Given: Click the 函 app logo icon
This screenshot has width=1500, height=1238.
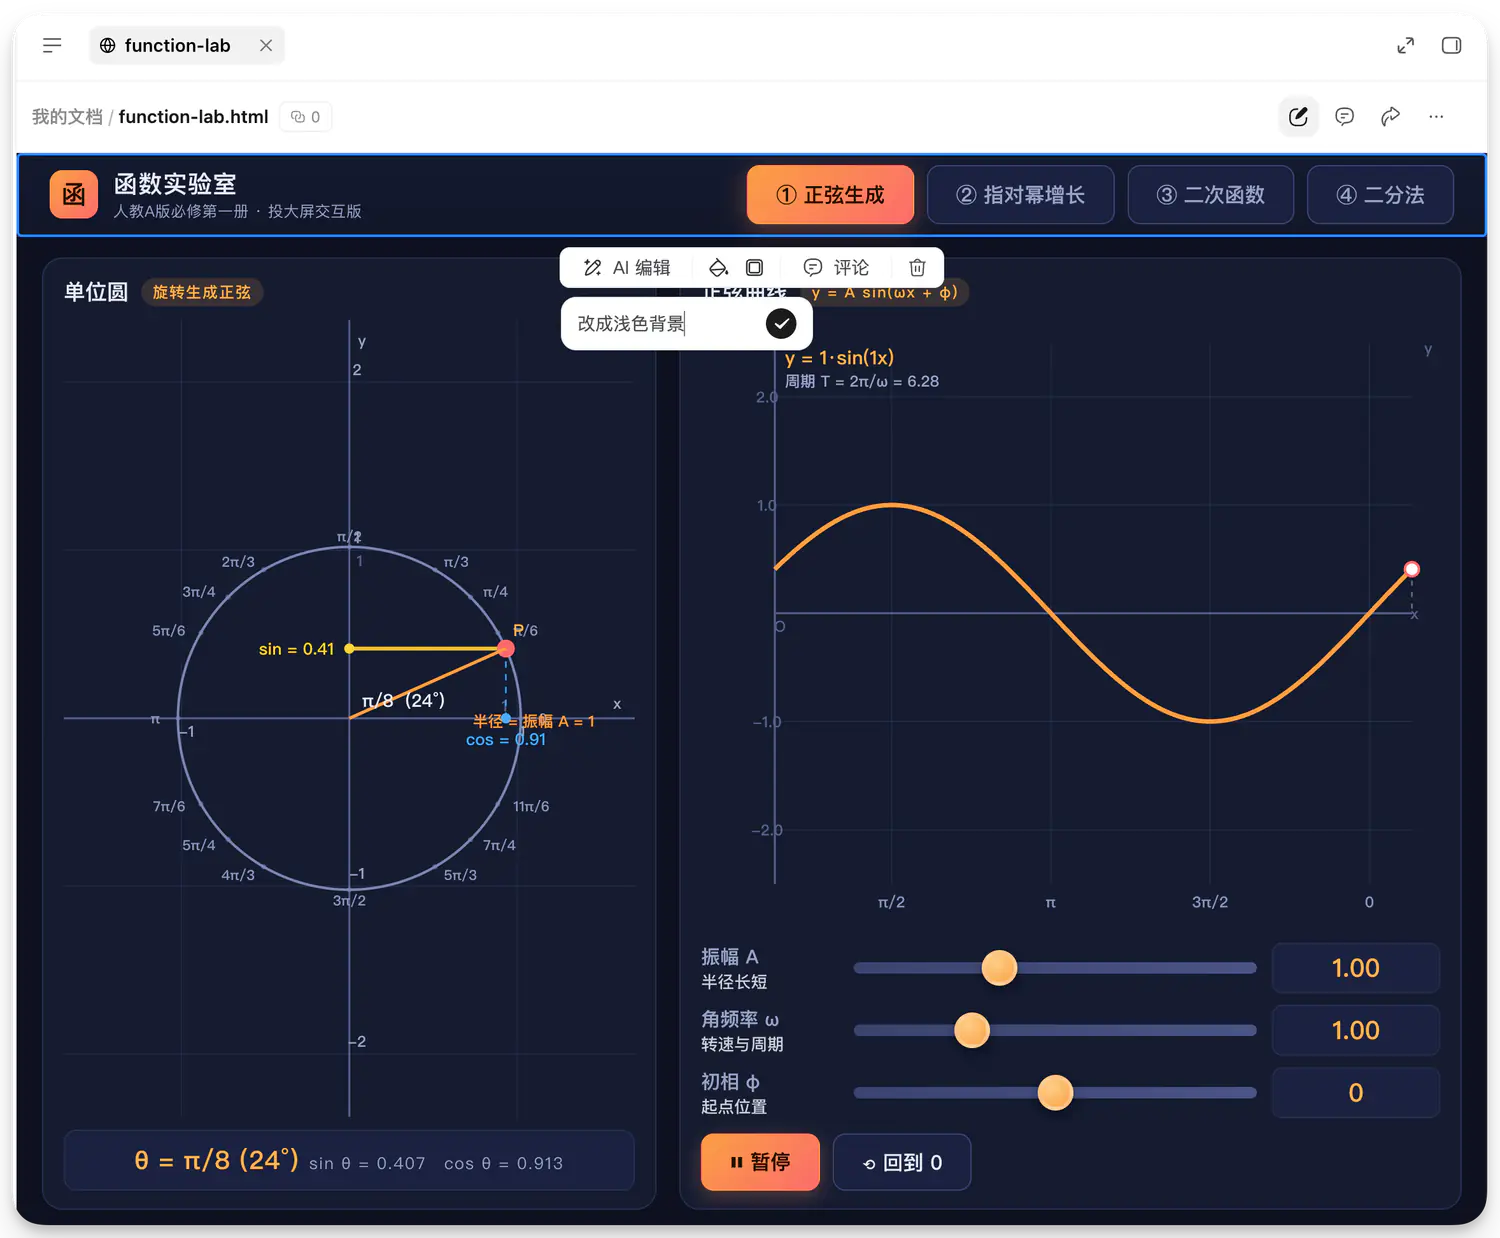Looking at the screenshot, I should [x=74, y=194].
